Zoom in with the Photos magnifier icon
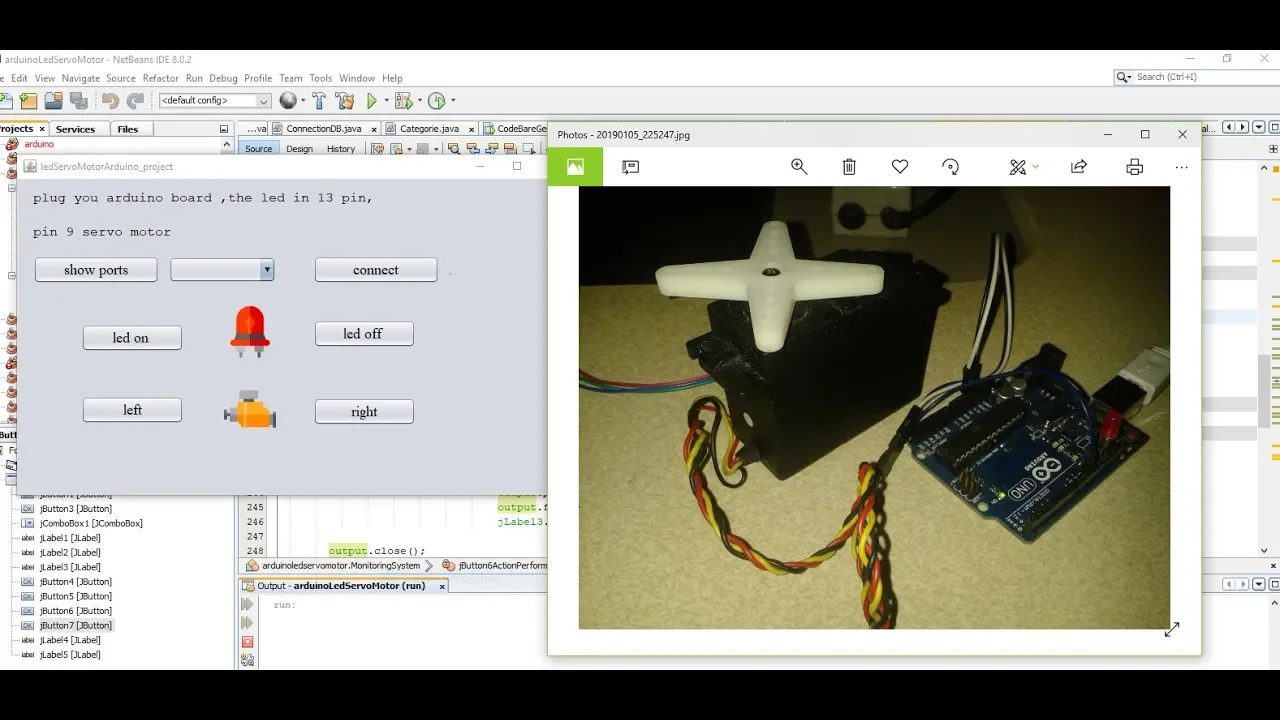The width and height of the screenshot is (1280, 720). [x=799, y=167]
